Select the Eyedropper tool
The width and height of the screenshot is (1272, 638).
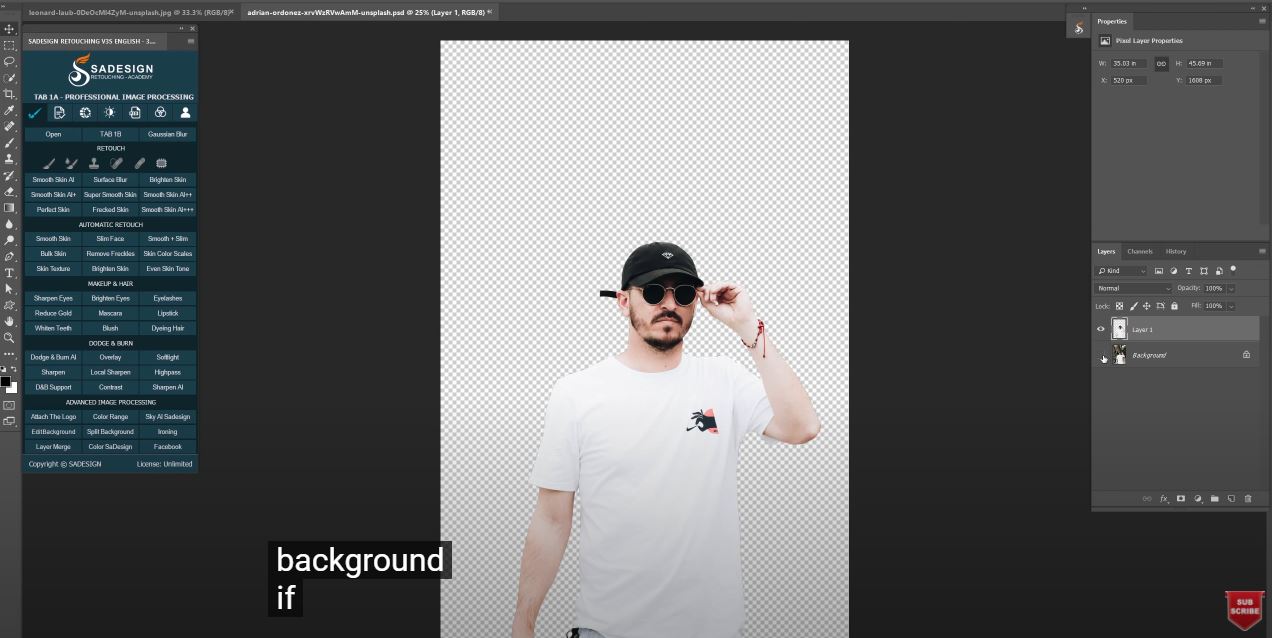[x=9, y=110]
